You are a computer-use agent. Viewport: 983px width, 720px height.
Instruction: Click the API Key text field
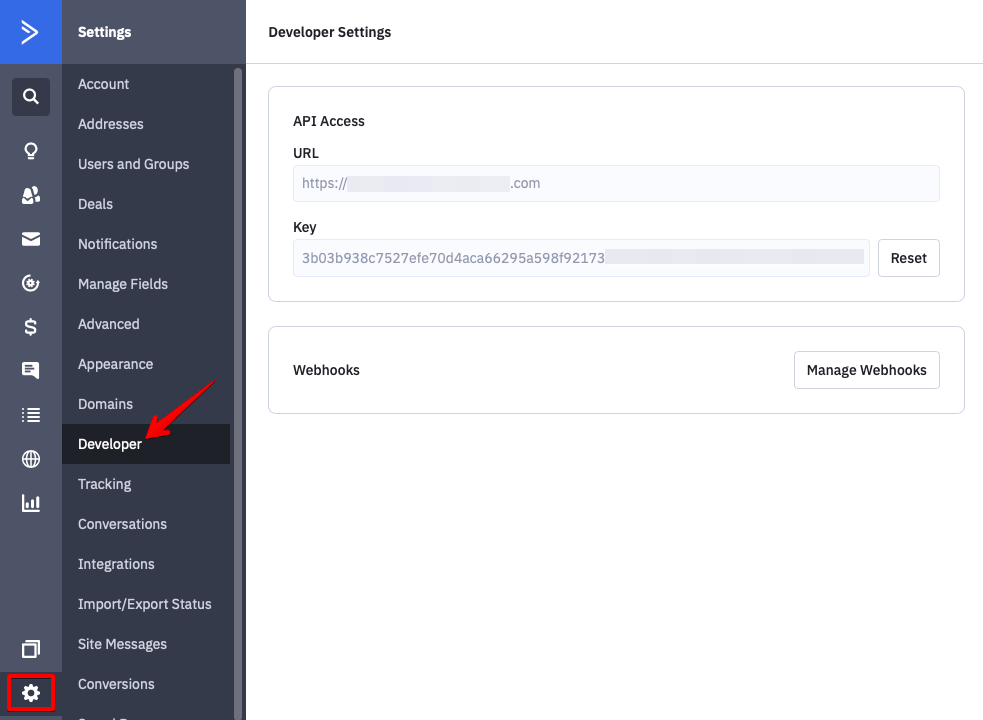pyautogui.click(x=581, y=258)
